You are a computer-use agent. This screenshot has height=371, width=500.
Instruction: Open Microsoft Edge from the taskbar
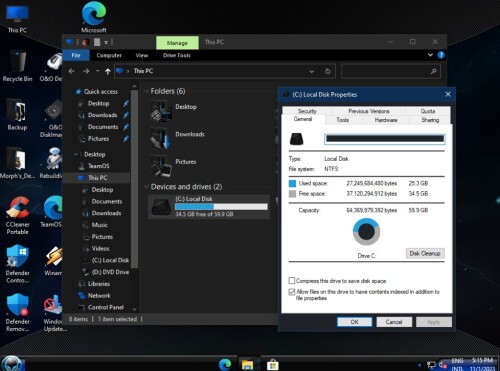click(225, 364)
